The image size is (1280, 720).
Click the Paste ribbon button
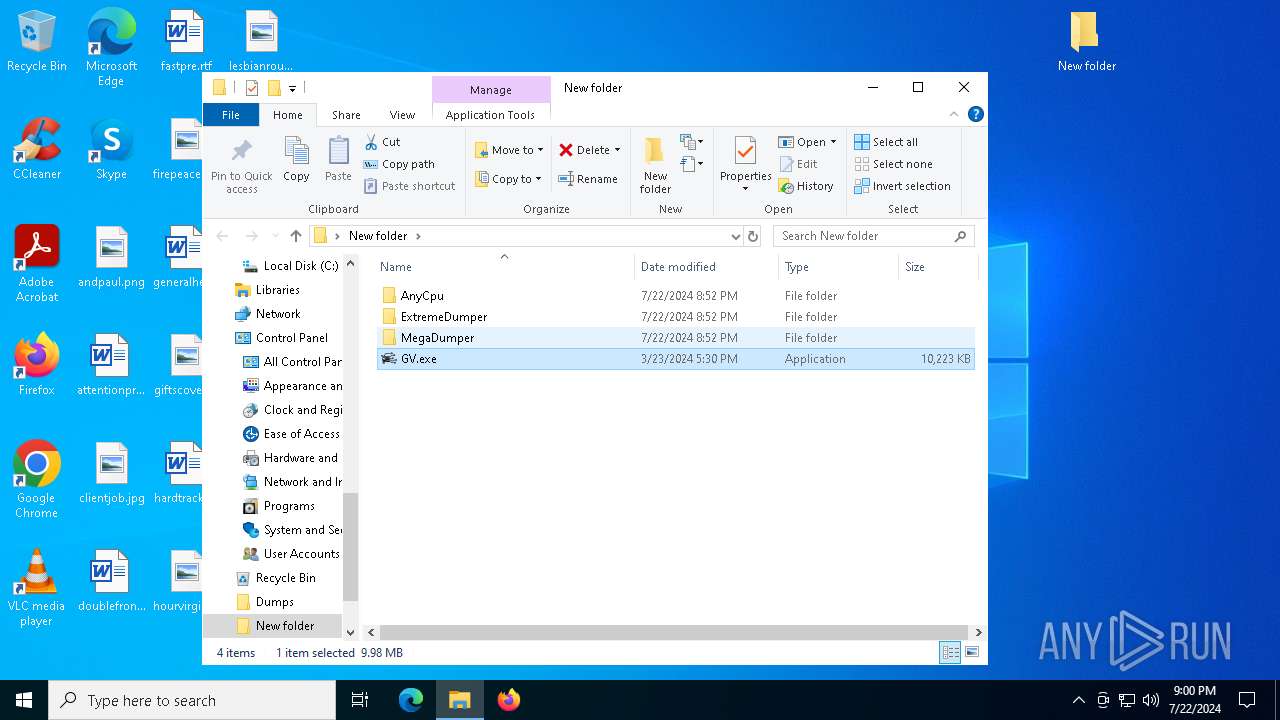click(338, 160)
